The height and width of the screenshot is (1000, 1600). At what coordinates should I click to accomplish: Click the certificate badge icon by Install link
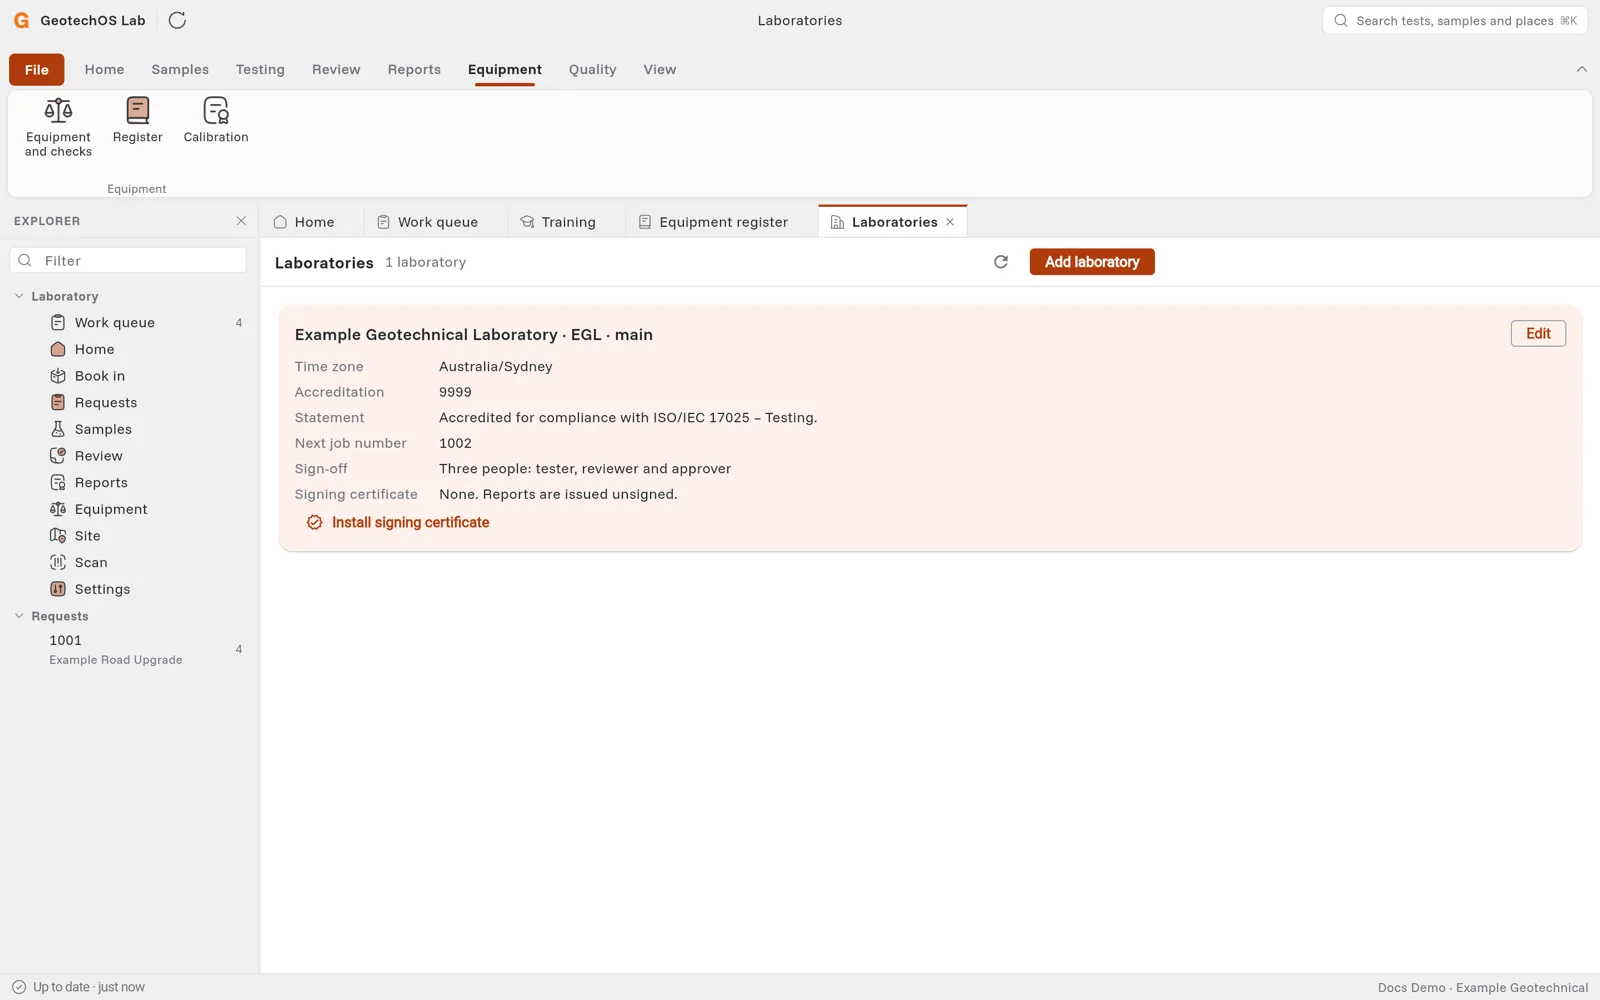click(x=314, y=523)
